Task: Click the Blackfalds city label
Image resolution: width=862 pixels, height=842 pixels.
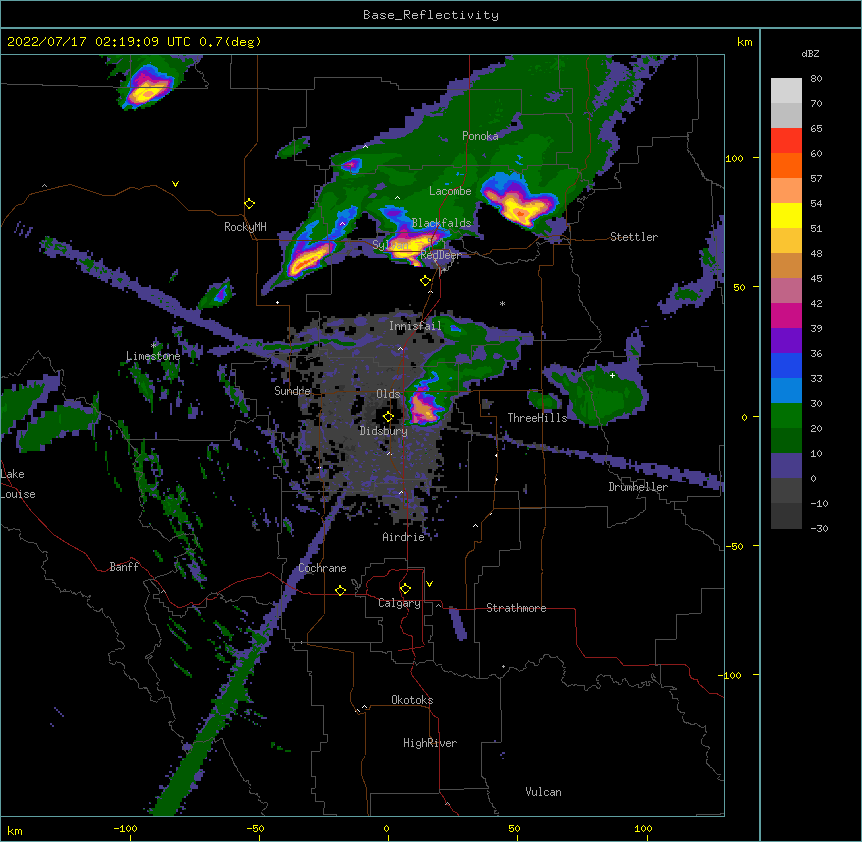Action: (441, 223)
